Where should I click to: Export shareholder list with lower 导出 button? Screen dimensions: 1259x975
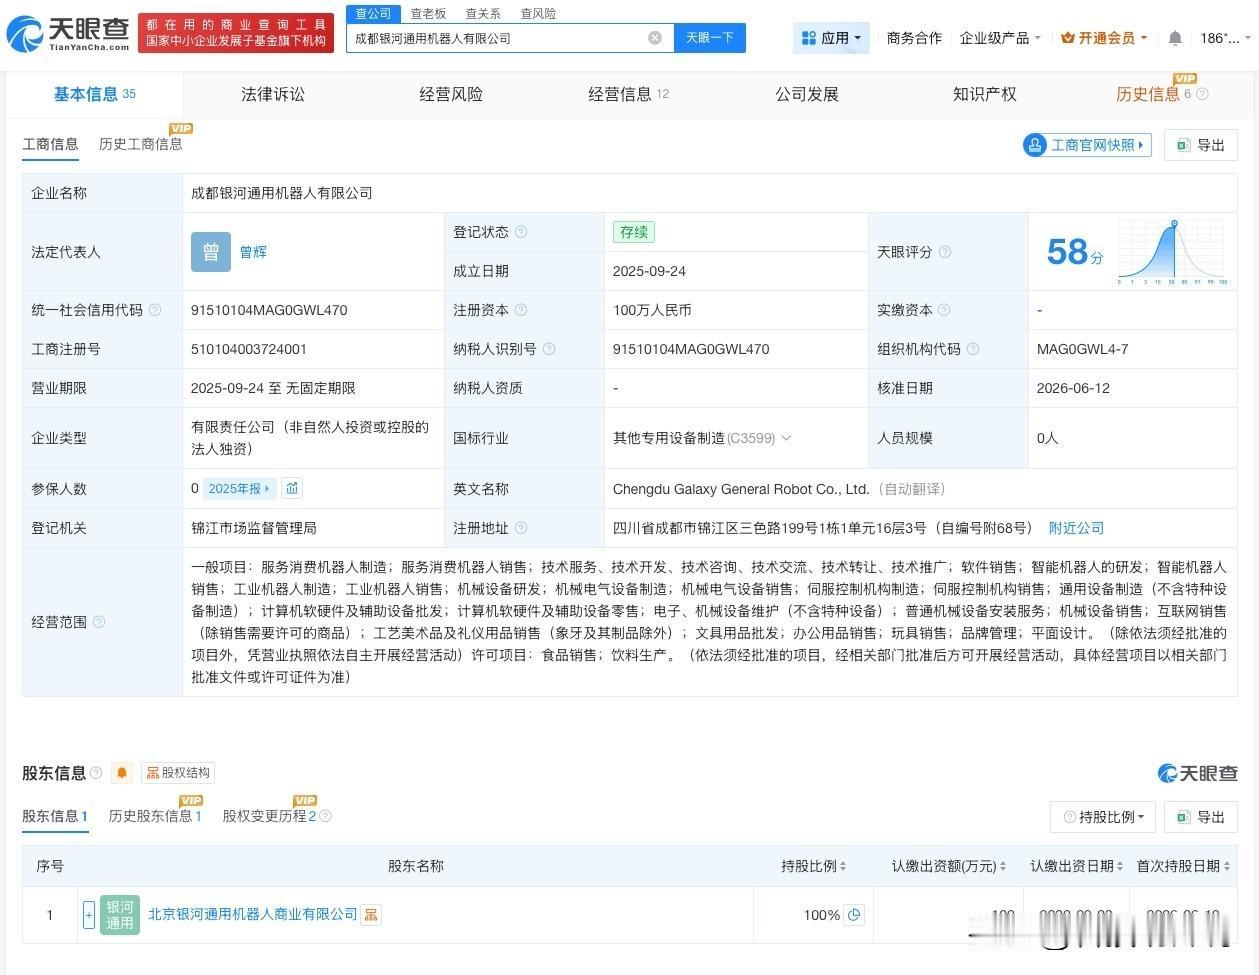pyautogui.click(x=1201, y=817)
